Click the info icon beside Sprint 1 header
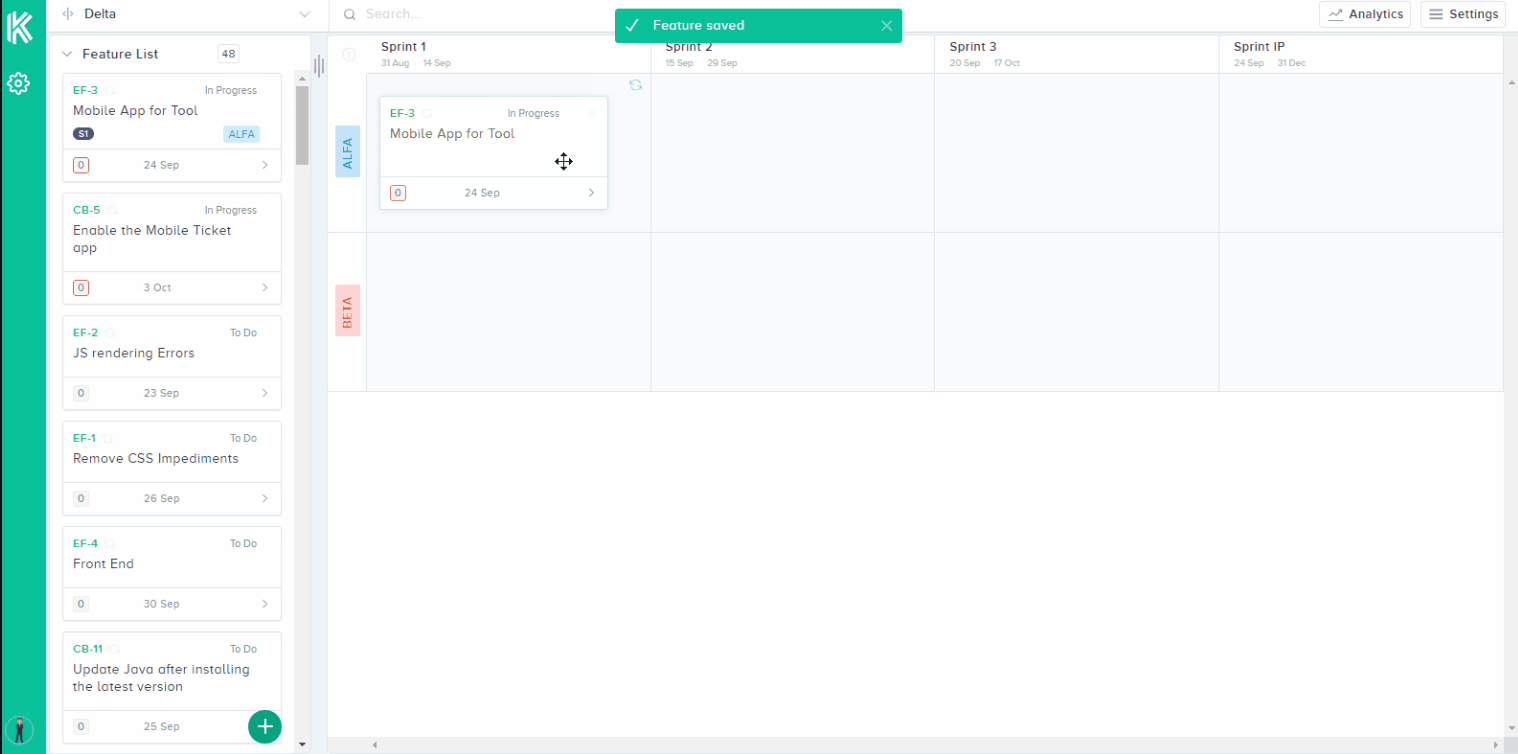Viewport: 1518px width, 754px height. pos(349,54)
